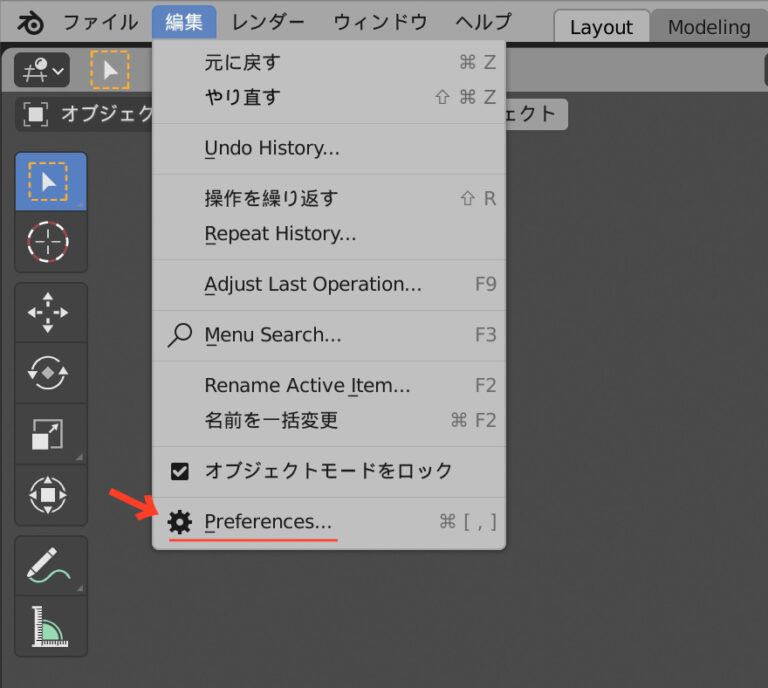Choose the Scale tool
This screenshot has width=768, height=688.
[x=50, y=435]
